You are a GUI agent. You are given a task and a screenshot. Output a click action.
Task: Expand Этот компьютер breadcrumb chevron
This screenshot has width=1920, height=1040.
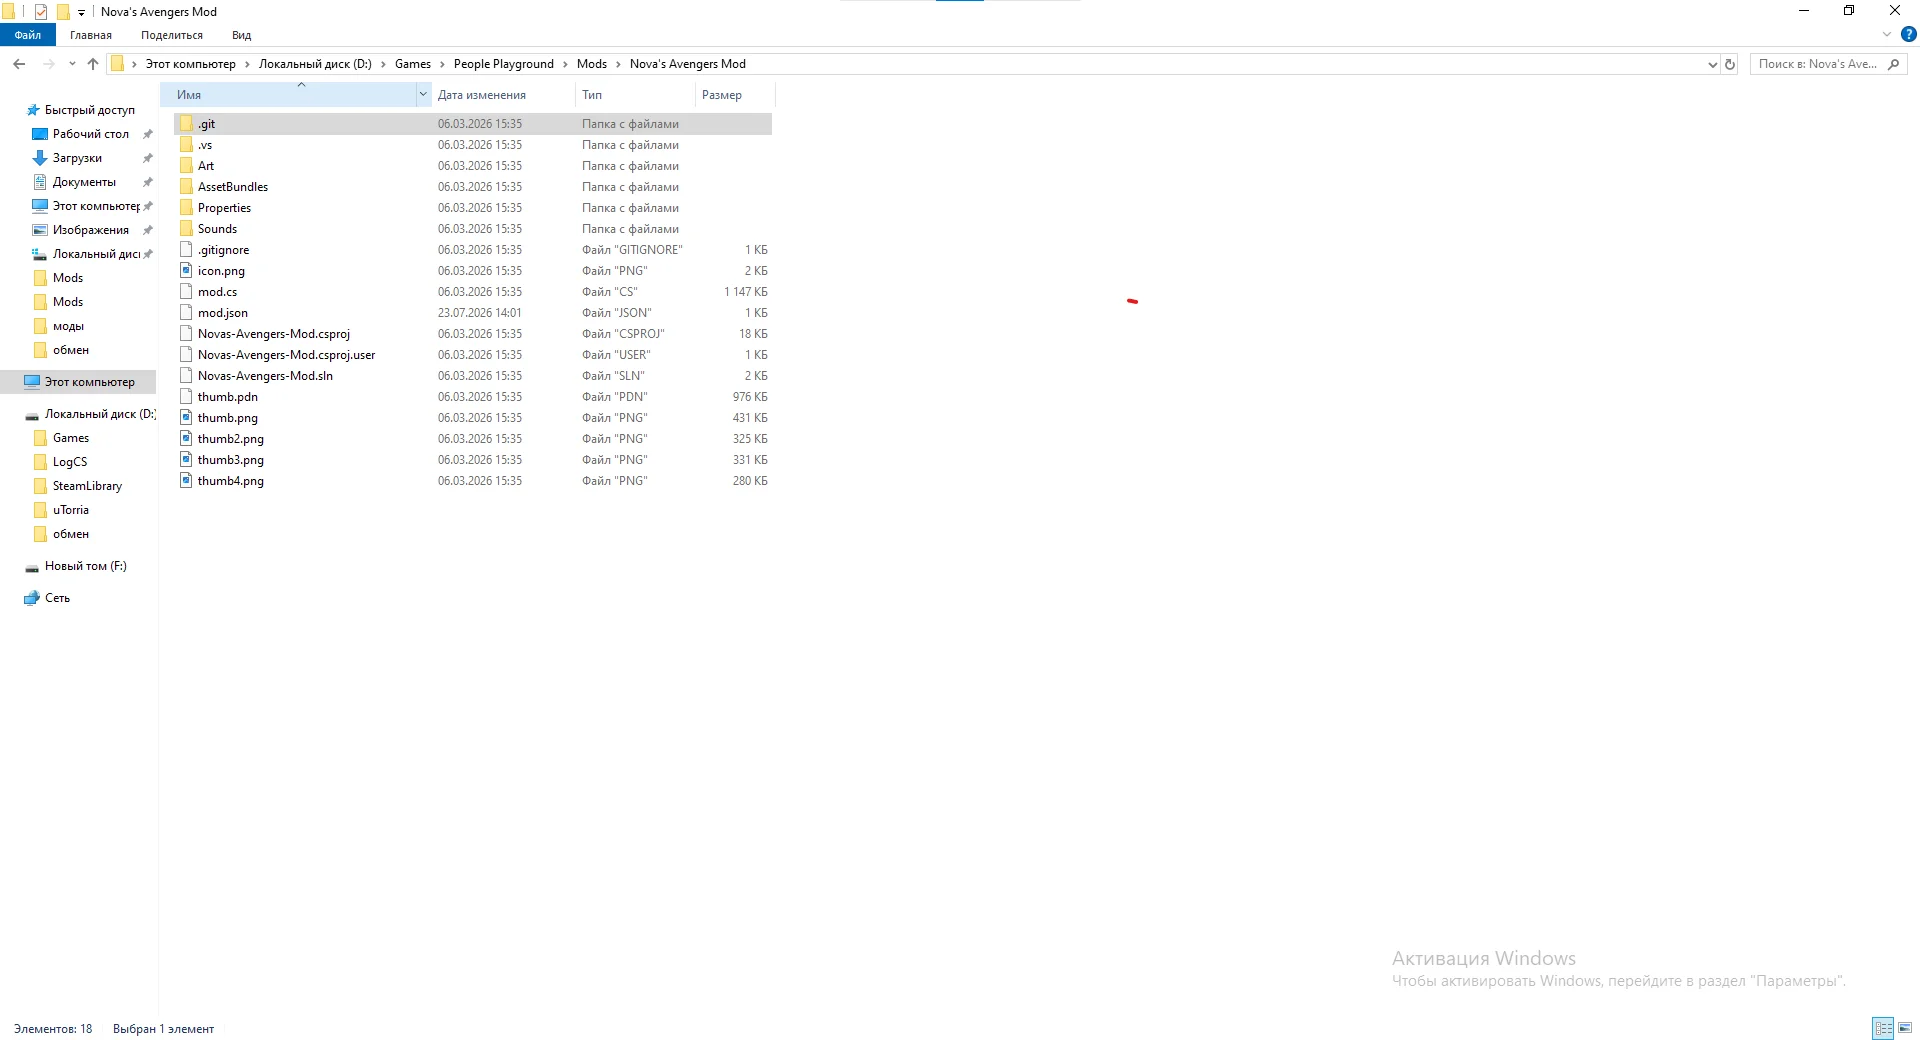click(x=247, y=64)
